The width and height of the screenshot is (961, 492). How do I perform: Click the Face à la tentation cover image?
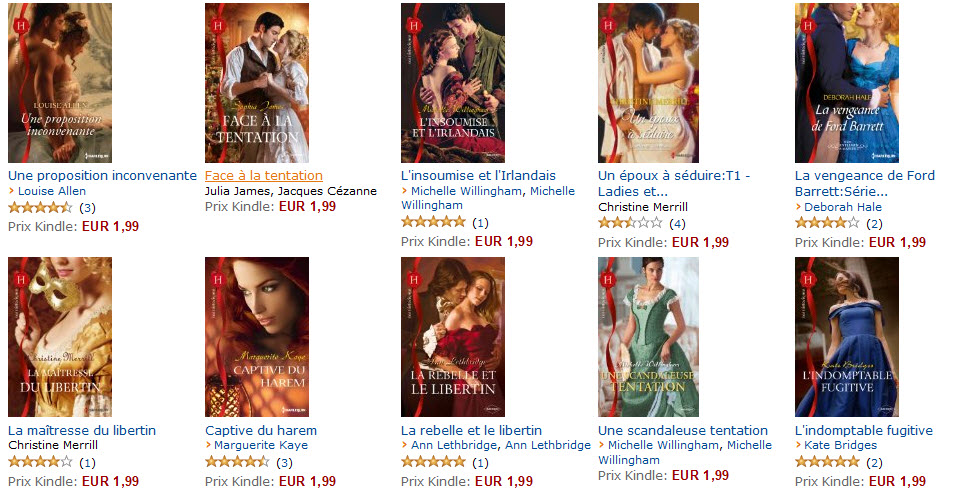[x=257, y=83]
